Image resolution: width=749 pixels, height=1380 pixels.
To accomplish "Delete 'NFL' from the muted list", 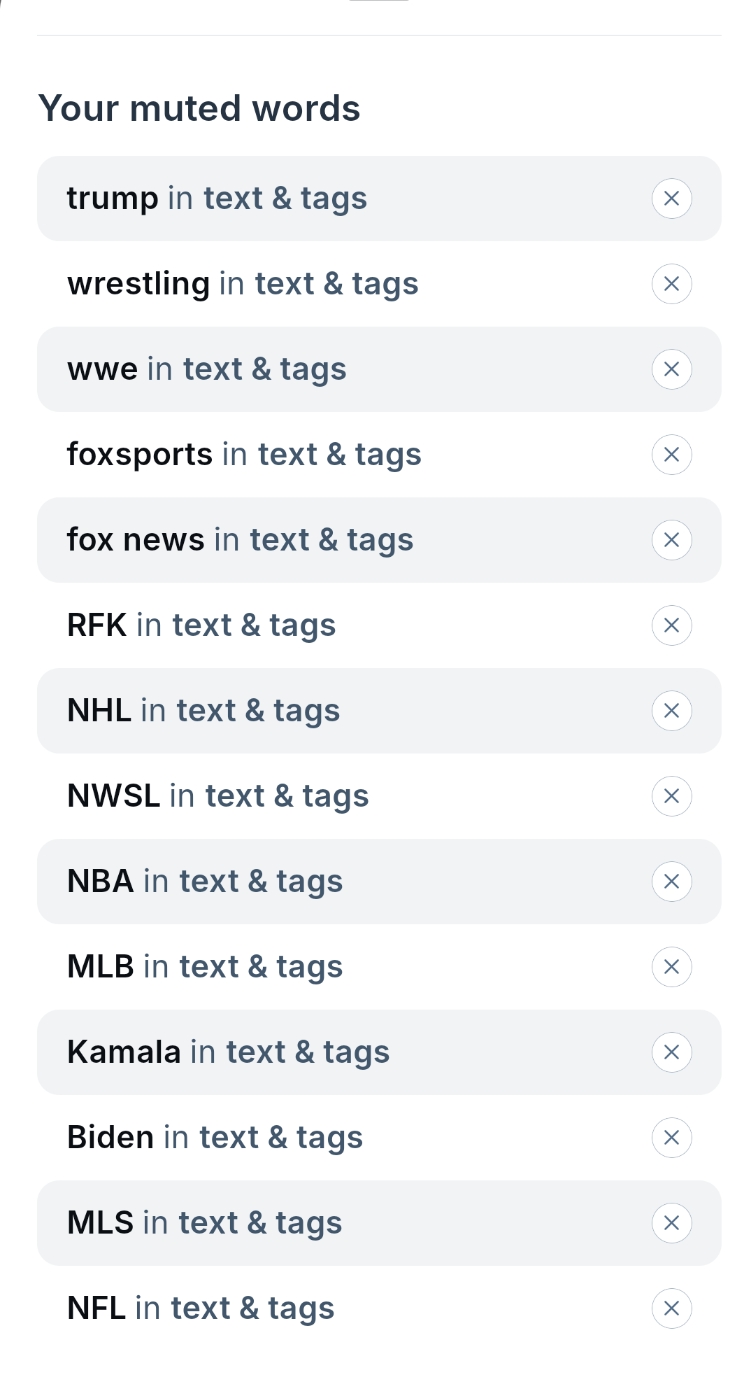I will pos(671,1308).
